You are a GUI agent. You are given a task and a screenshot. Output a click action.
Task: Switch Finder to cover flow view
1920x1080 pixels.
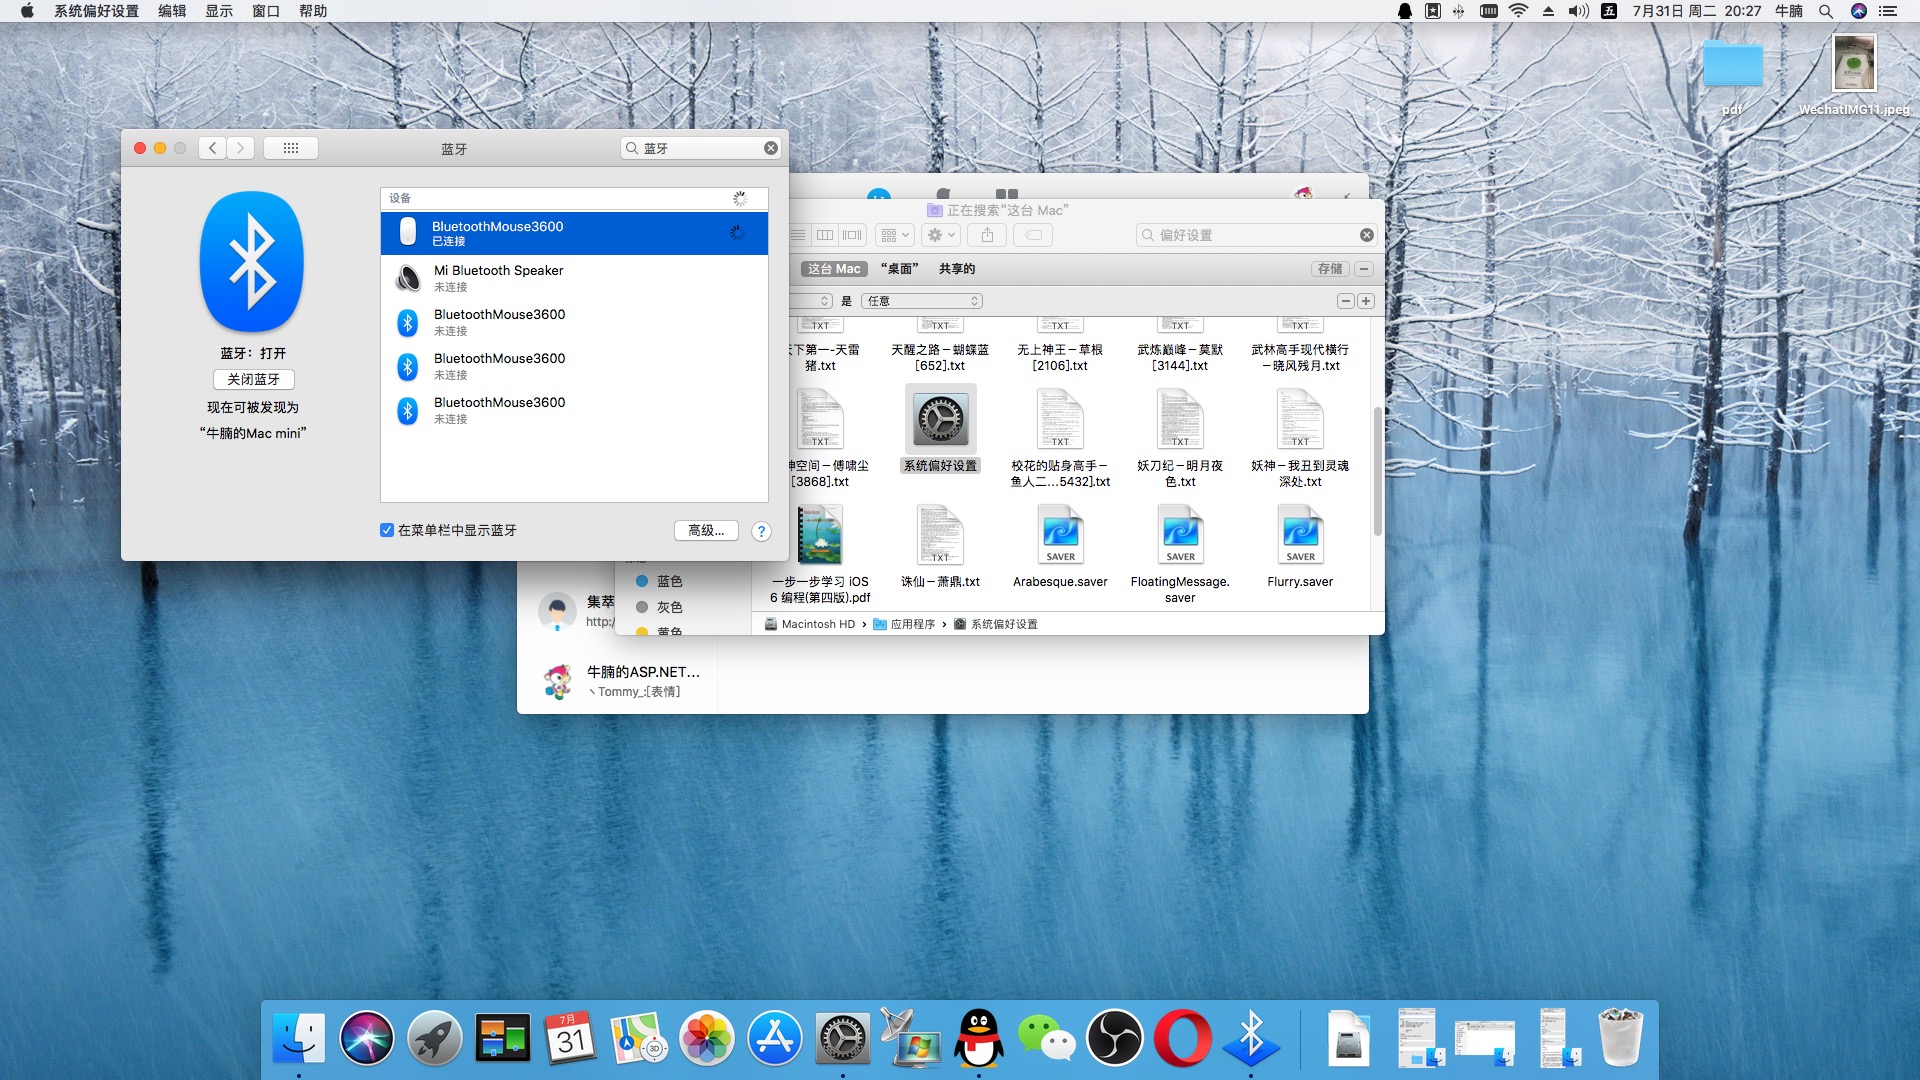click(852, 235)
